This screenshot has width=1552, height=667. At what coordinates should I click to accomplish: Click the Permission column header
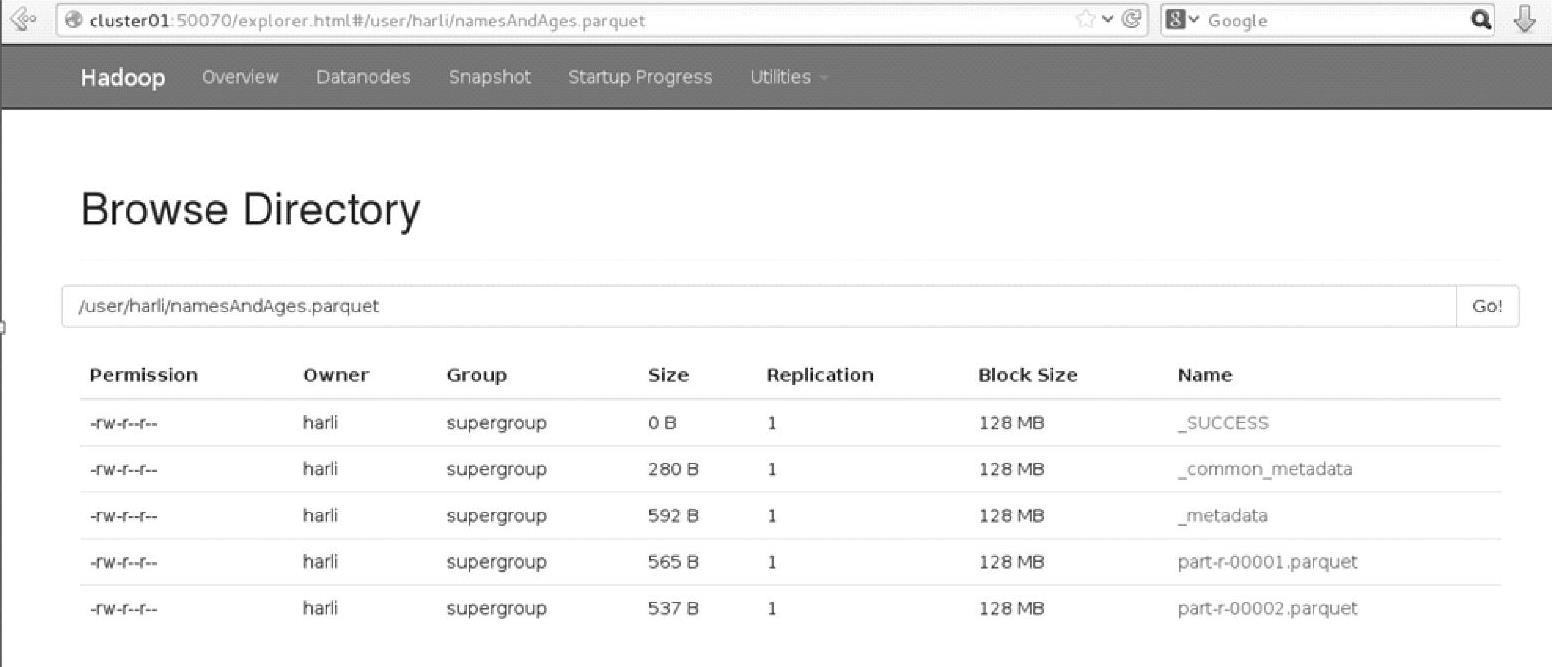coord(144,376)
